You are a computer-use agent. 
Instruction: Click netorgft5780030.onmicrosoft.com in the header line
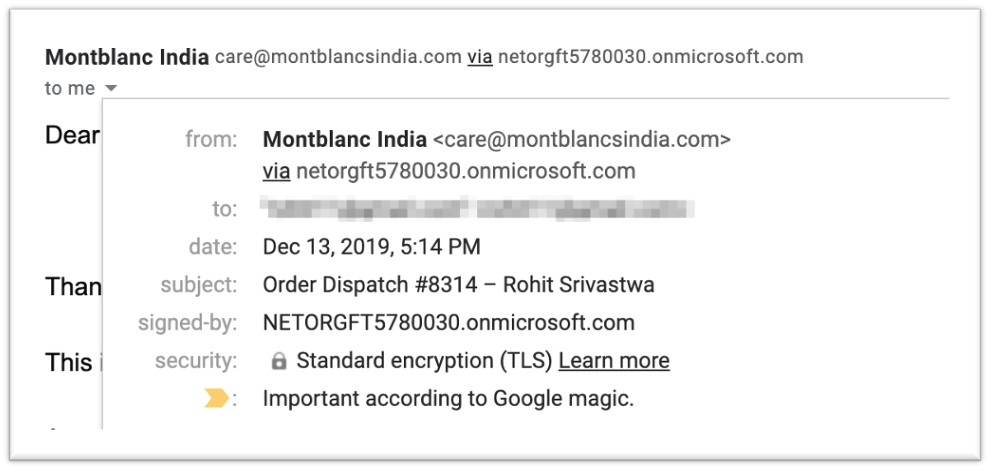650,57
